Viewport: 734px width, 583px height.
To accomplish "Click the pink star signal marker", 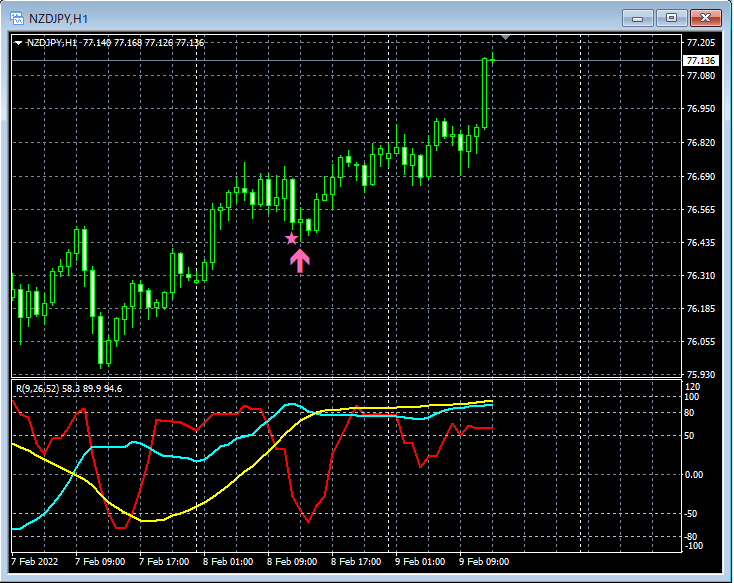I will pyautogui.click(x=291, y=239).
